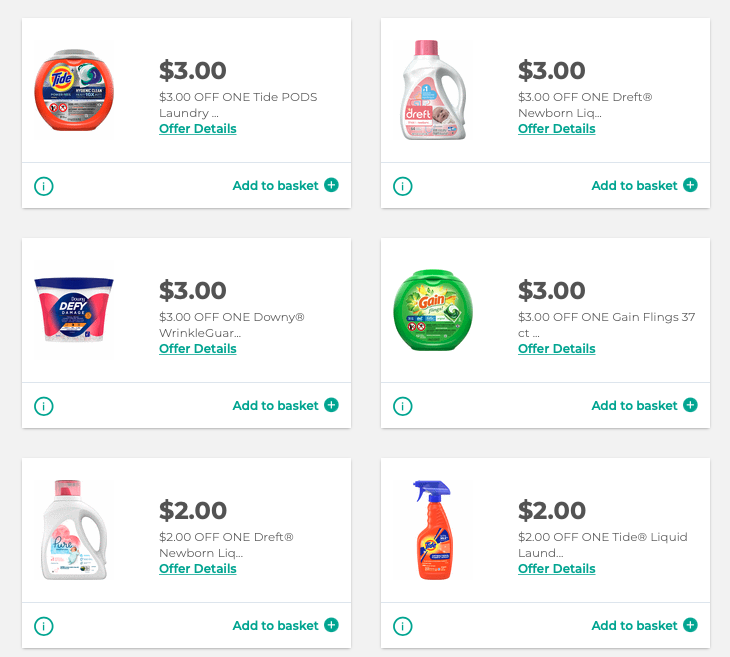Select the Downy Defy Damage product image
The width and height of the screenshot is (730, 657).
[x=74, y=310]
